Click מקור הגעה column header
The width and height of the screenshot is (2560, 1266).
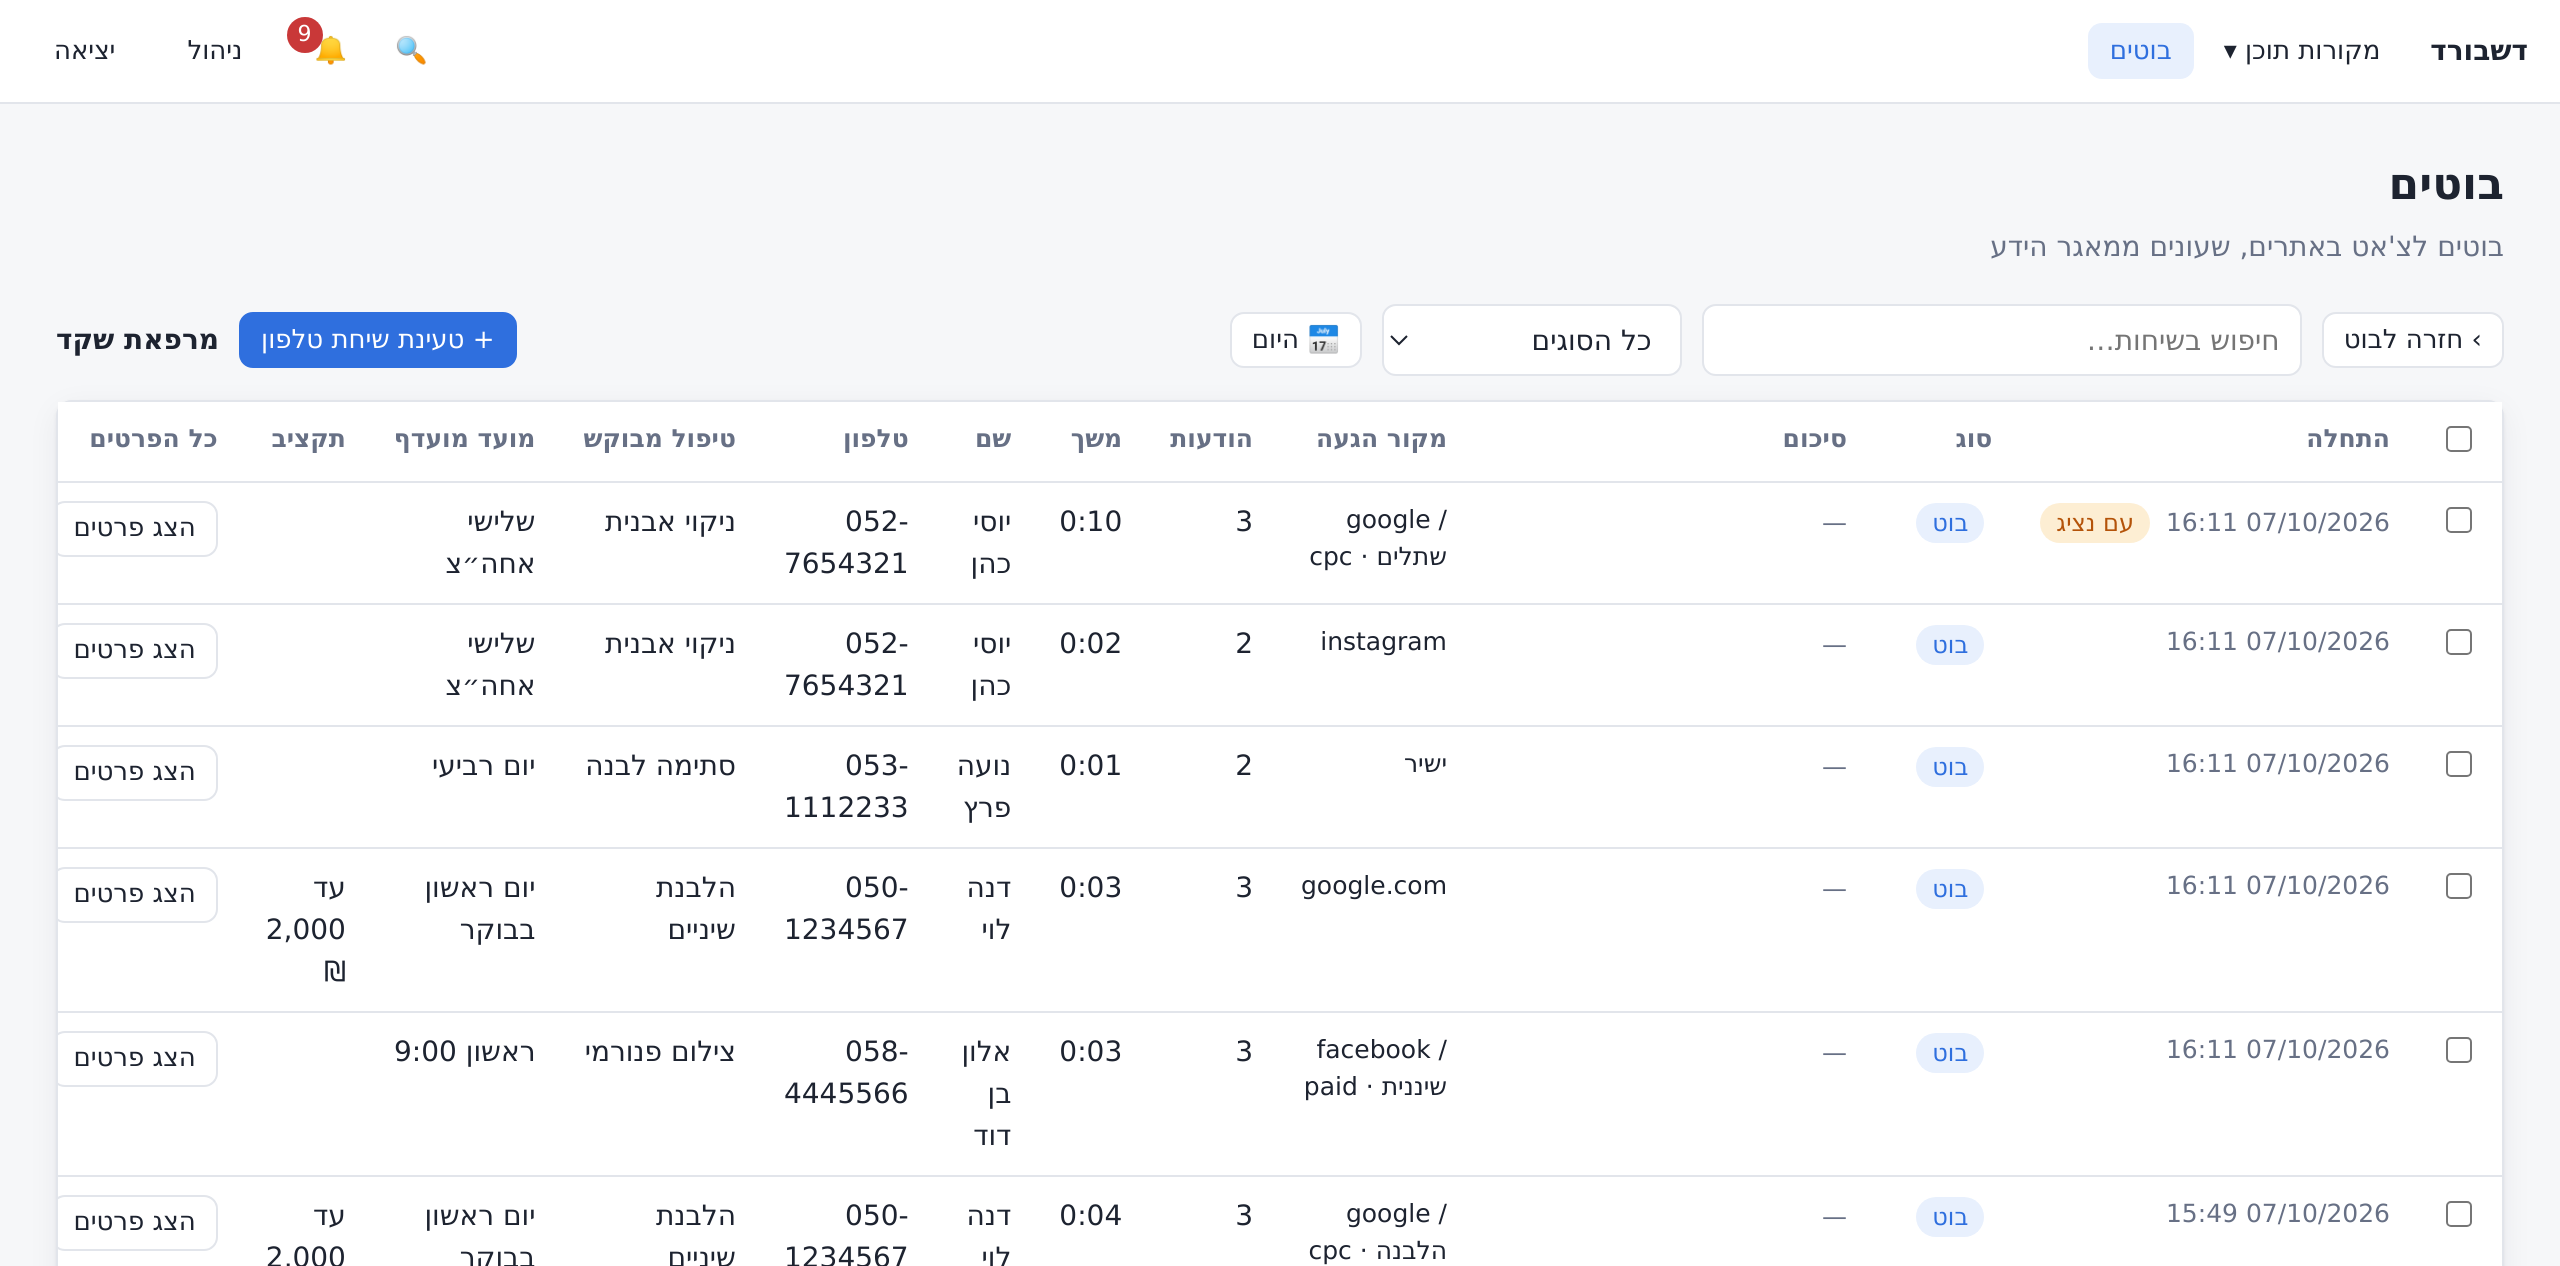1381,439
